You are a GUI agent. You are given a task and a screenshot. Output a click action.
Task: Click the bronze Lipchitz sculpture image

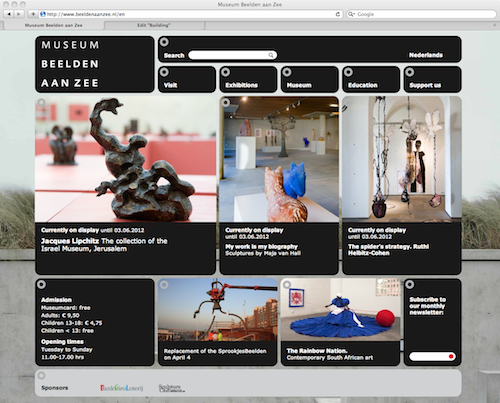pyautogui.click(x=126, y=160)
